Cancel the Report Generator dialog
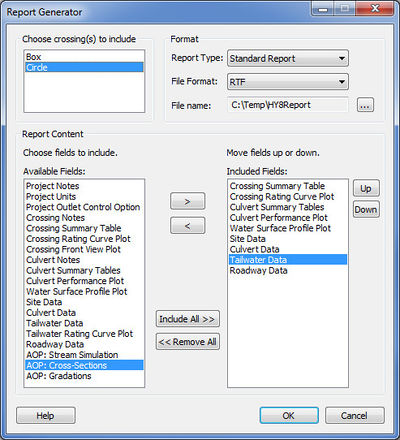400x440 pixels. tap(355, 416)
